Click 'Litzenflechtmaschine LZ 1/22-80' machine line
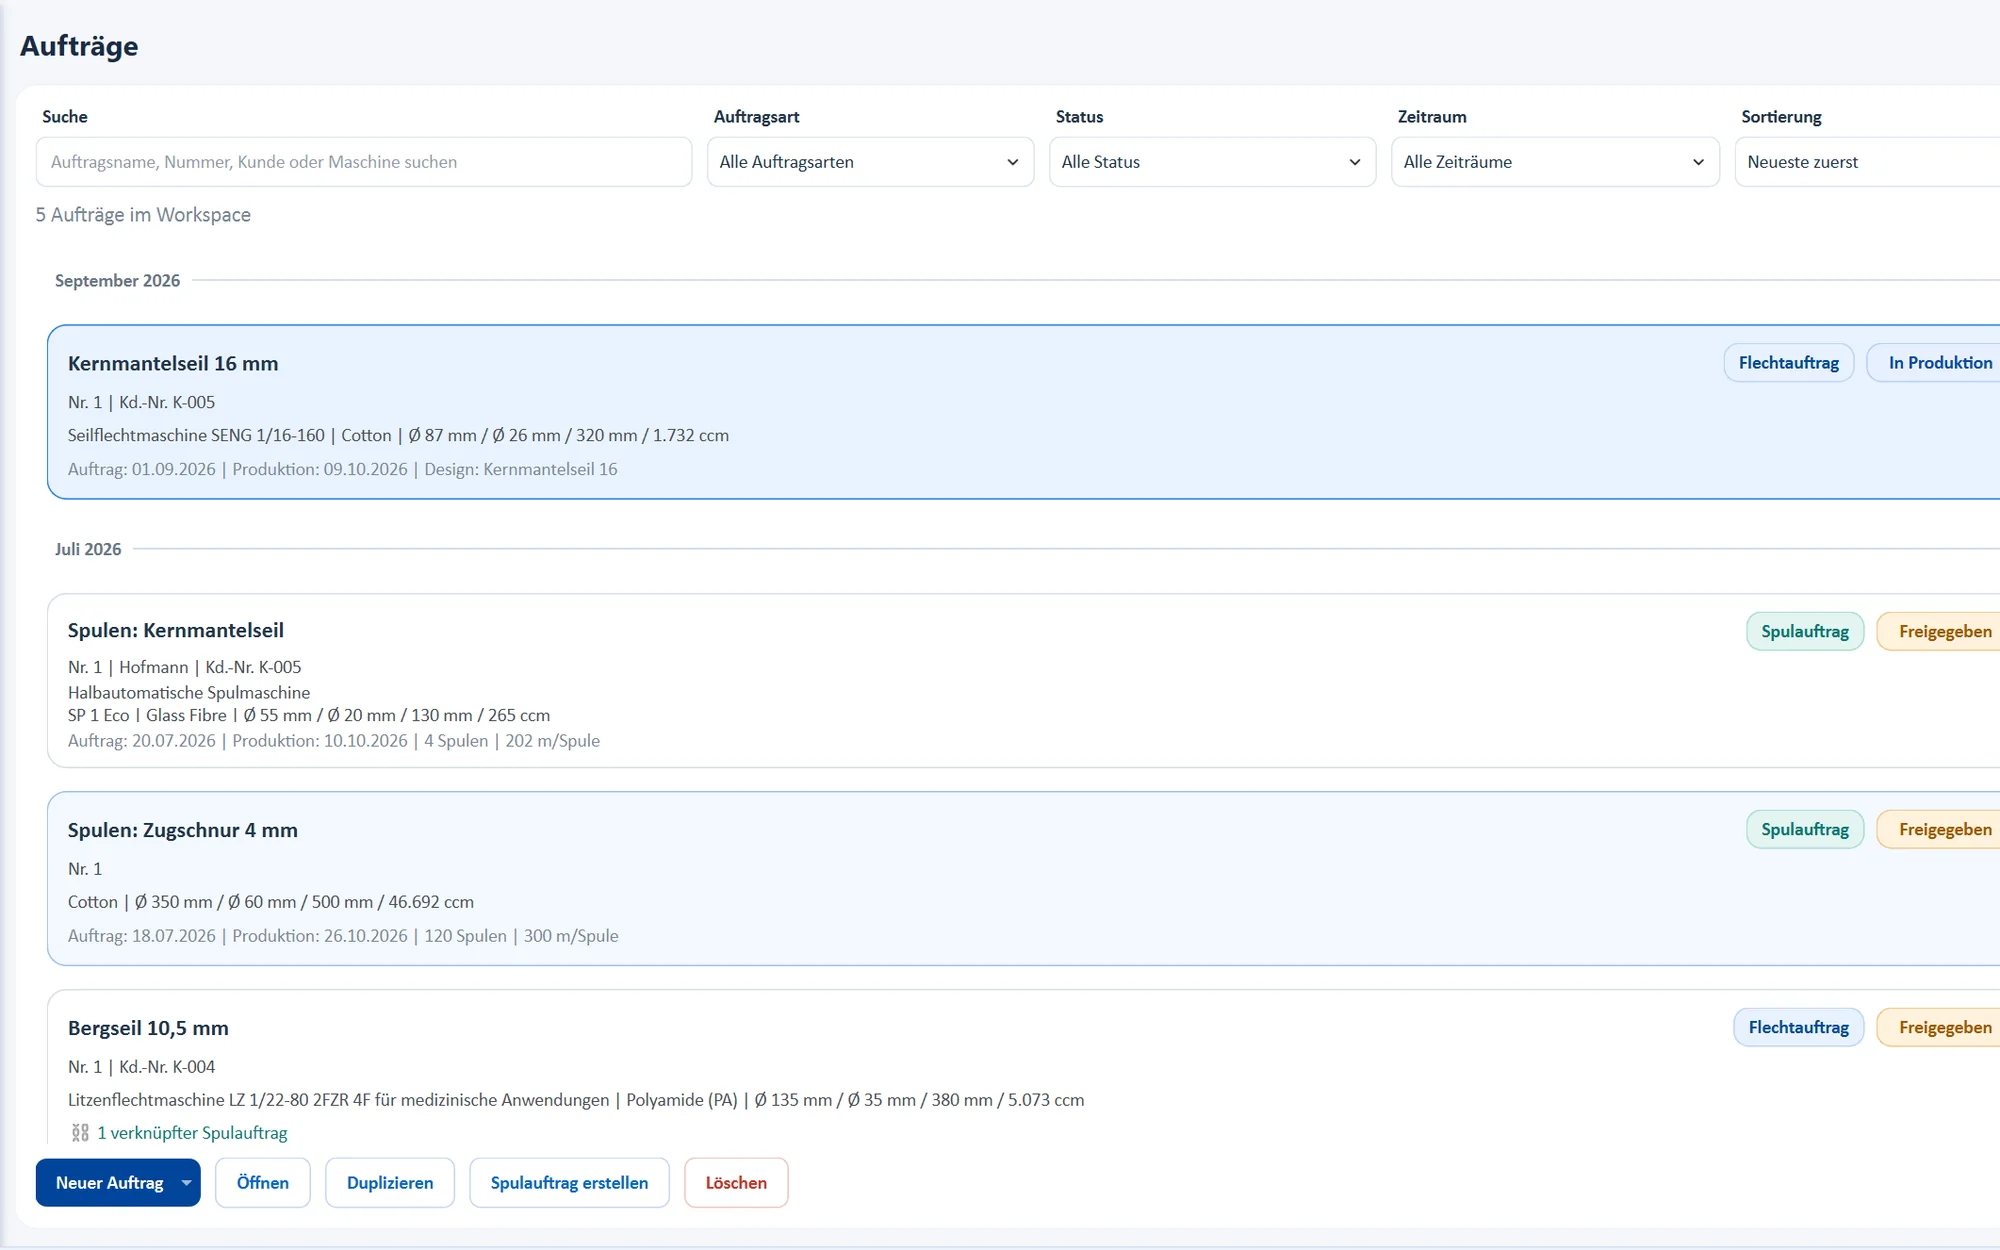Screen dimensions: 2000x1250 (x=576, y=1100)
